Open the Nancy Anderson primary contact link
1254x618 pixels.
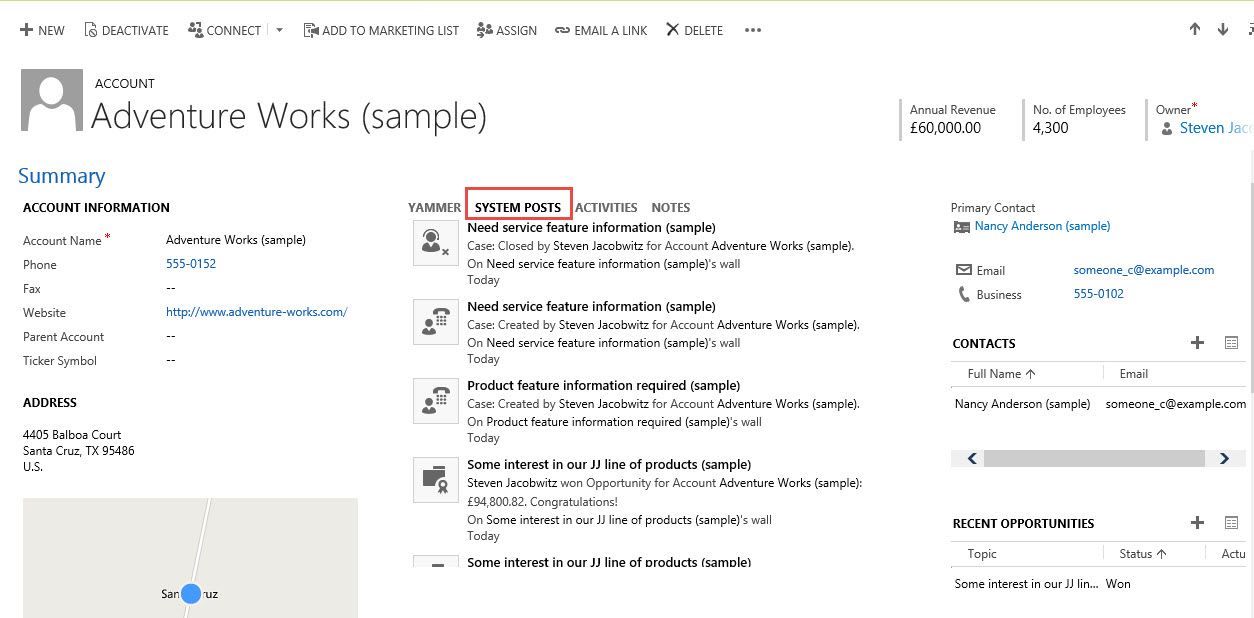point(1042,226)
